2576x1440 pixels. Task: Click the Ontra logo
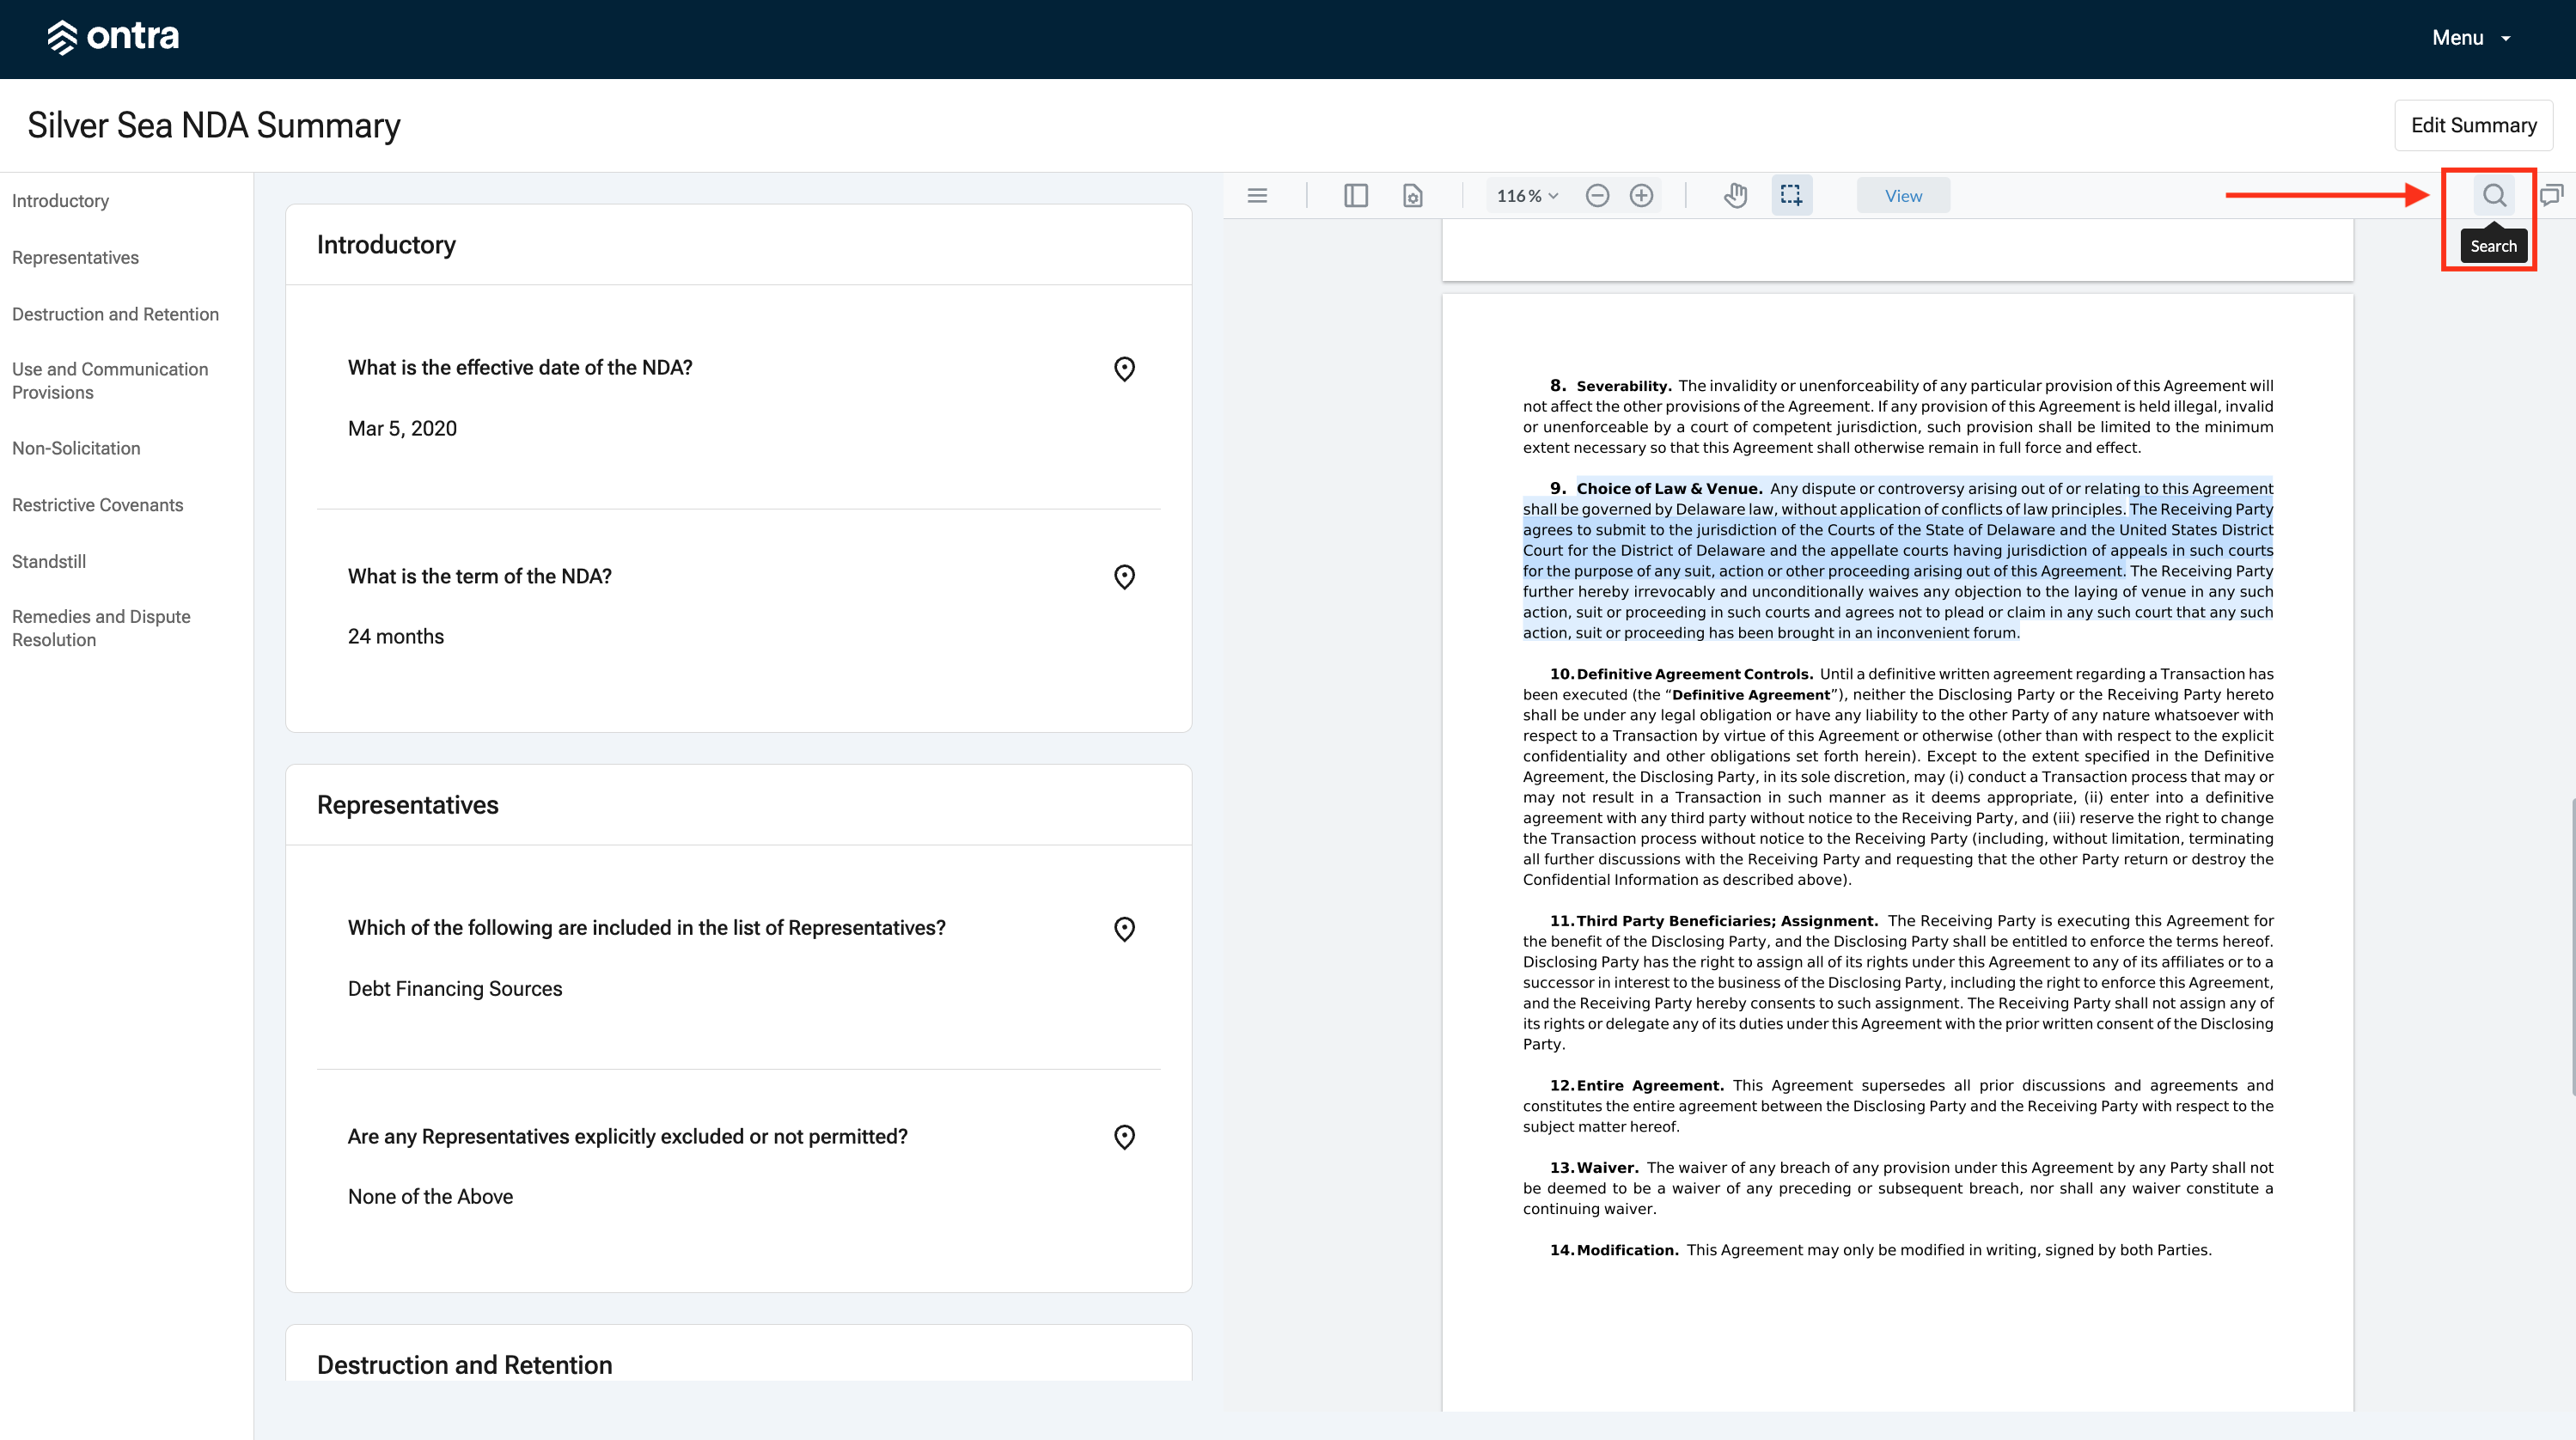click(x=113, y=37)
